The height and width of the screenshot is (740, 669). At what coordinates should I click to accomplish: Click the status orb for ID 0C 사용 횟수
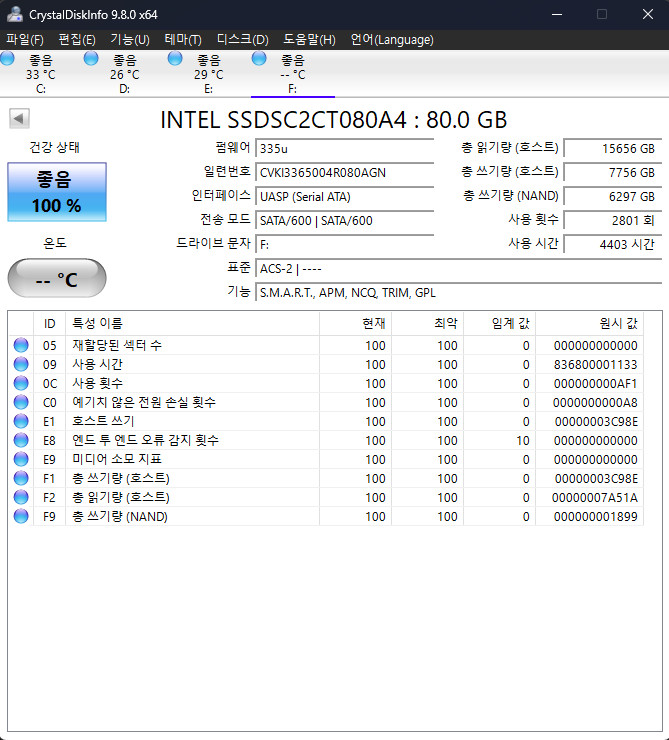[21, 383]
